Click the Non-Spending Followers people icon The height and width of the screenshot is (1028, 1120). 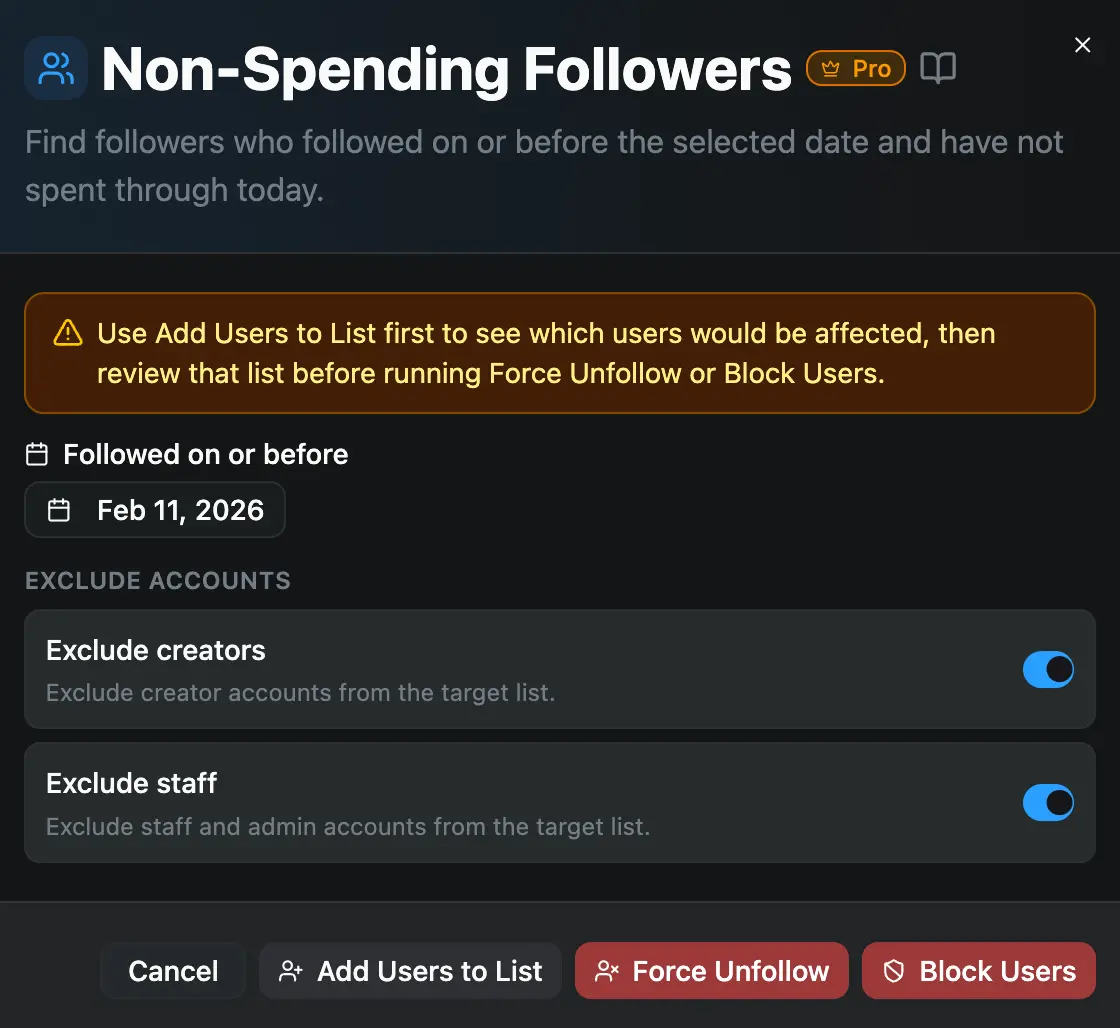pos(55,68)
